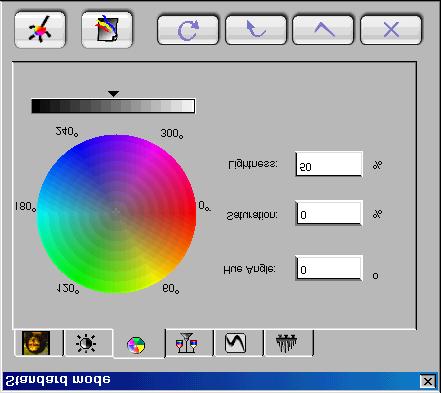Click the image with paintbrush icon button
Image resolution: width=441 pixels, height=393 pixels.
tap(107, 30)
